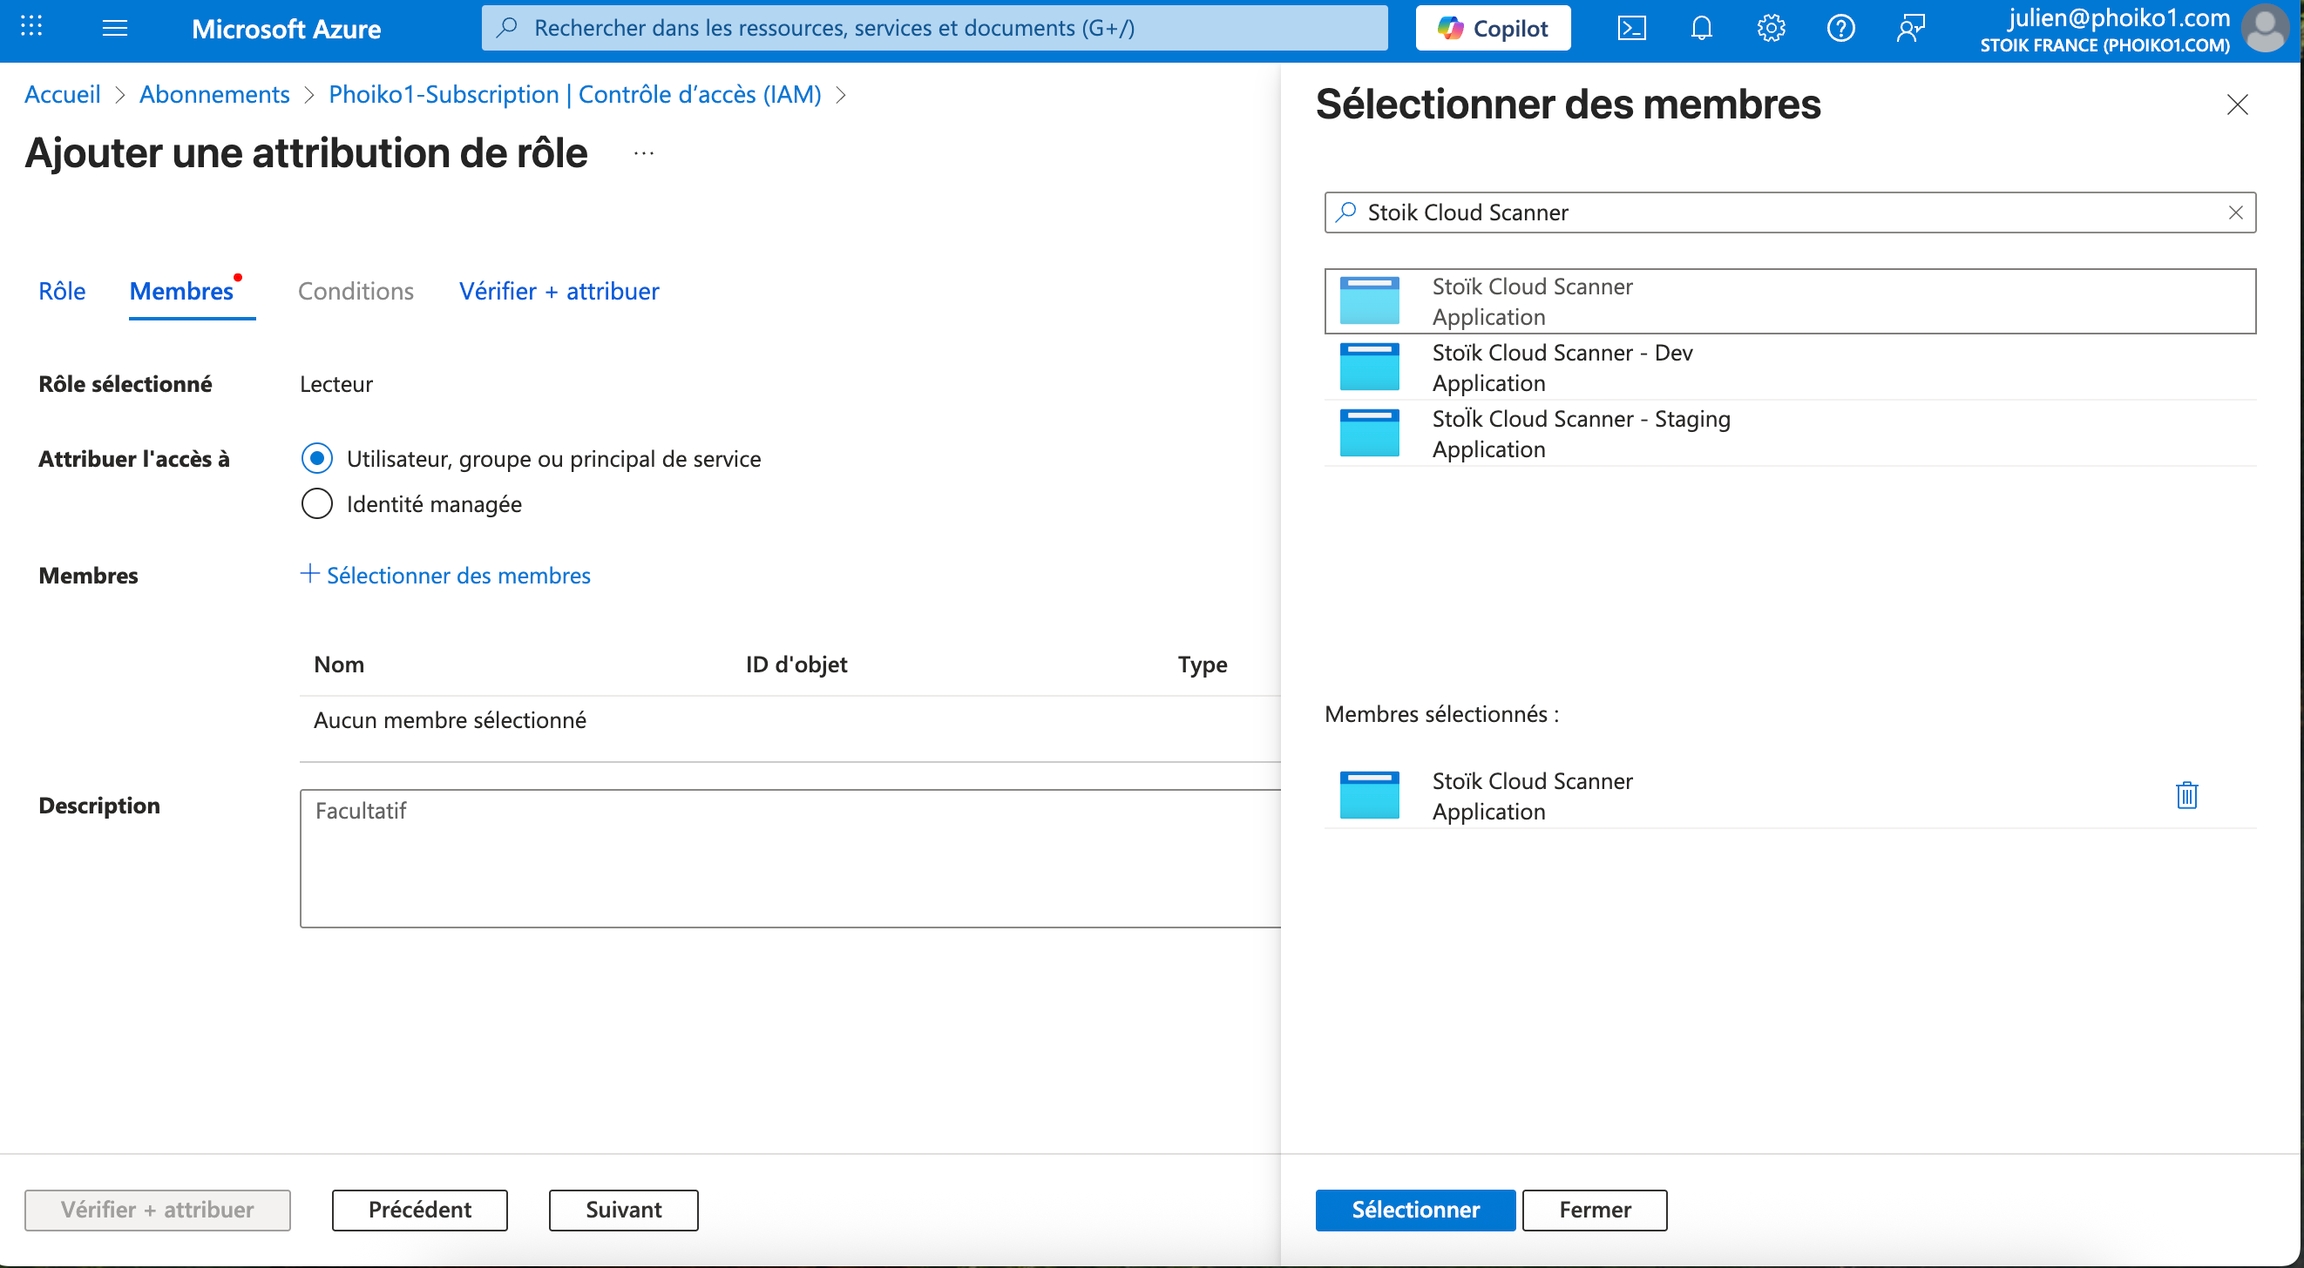2304x1268 pixels.
Task: Open the hamburger portal menu
Action: [115, 28]
